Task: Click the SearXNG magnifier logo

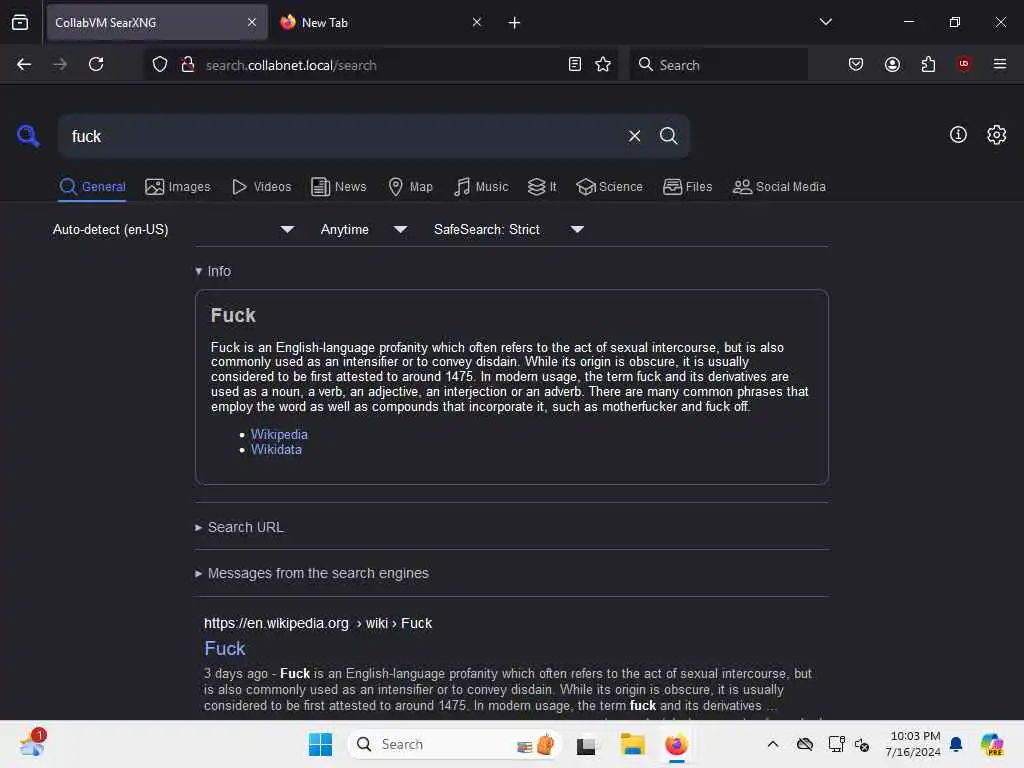Action: coord(28,136)
